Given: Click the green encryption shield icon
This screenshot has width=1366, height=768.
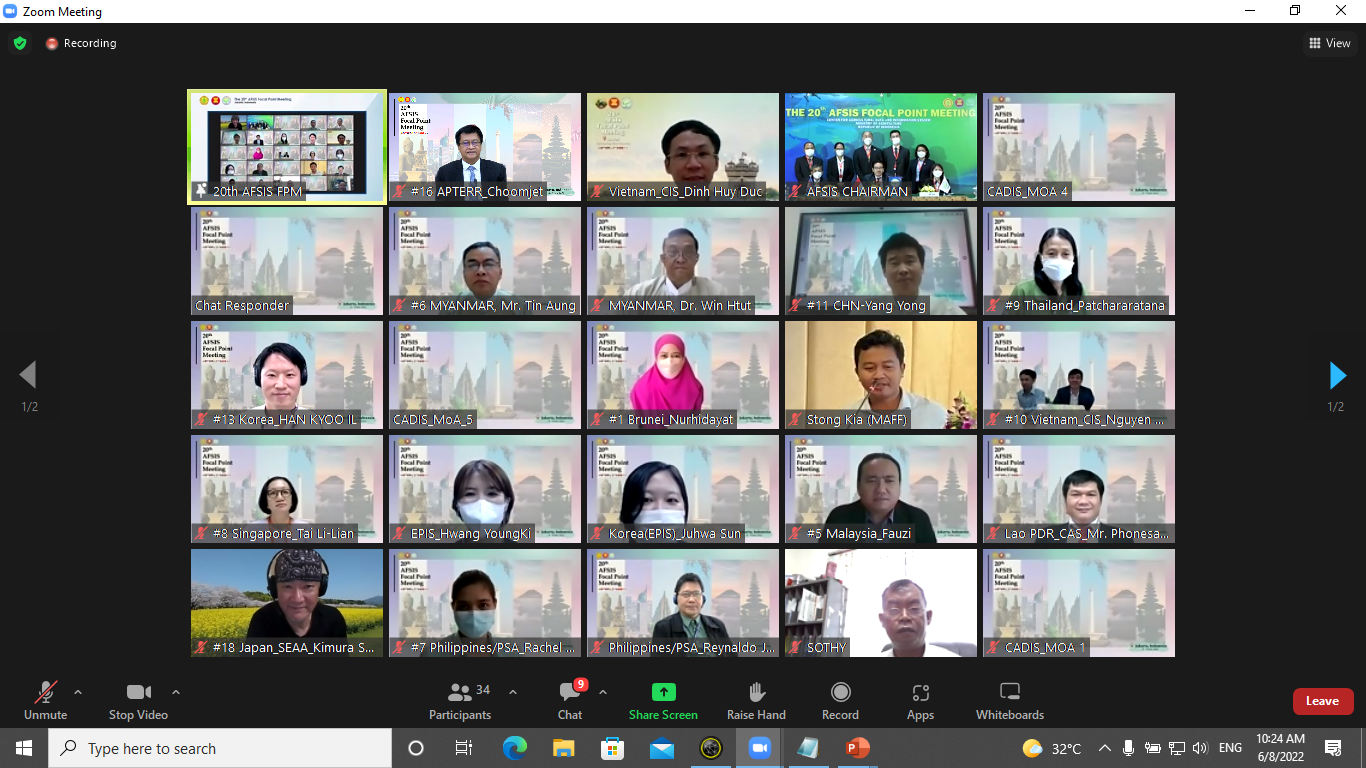Looking at the screenshot, I should 19,43.
